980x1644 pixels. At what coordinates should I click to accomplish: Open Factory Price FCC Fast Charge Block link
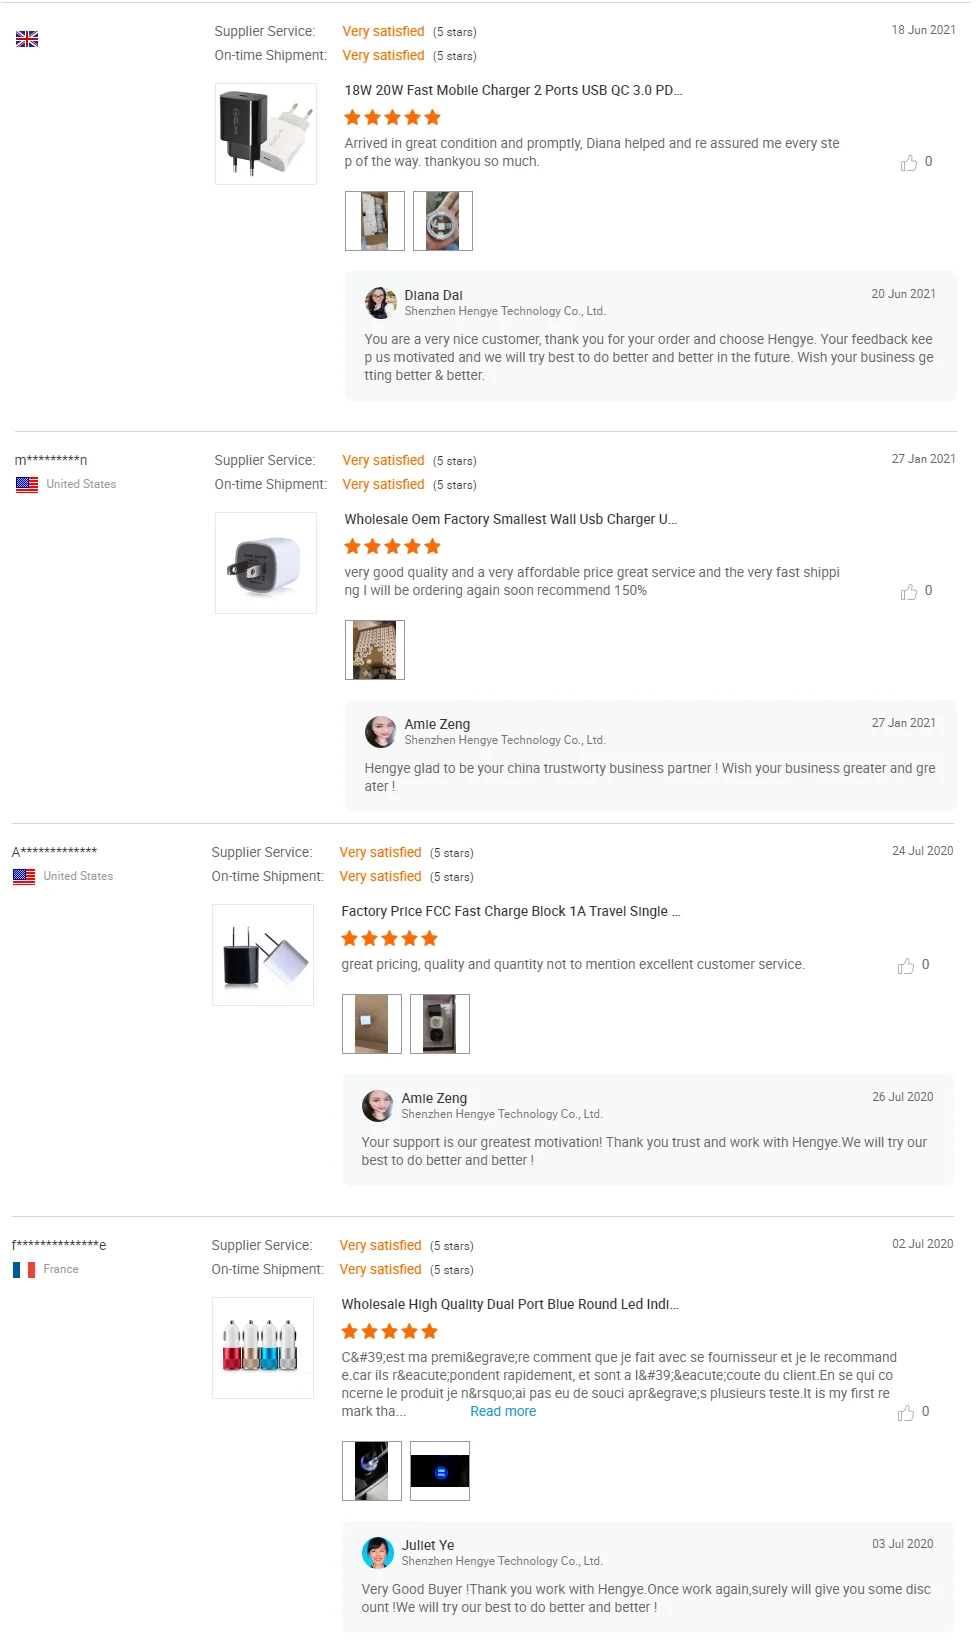click(x=510, y=911)
